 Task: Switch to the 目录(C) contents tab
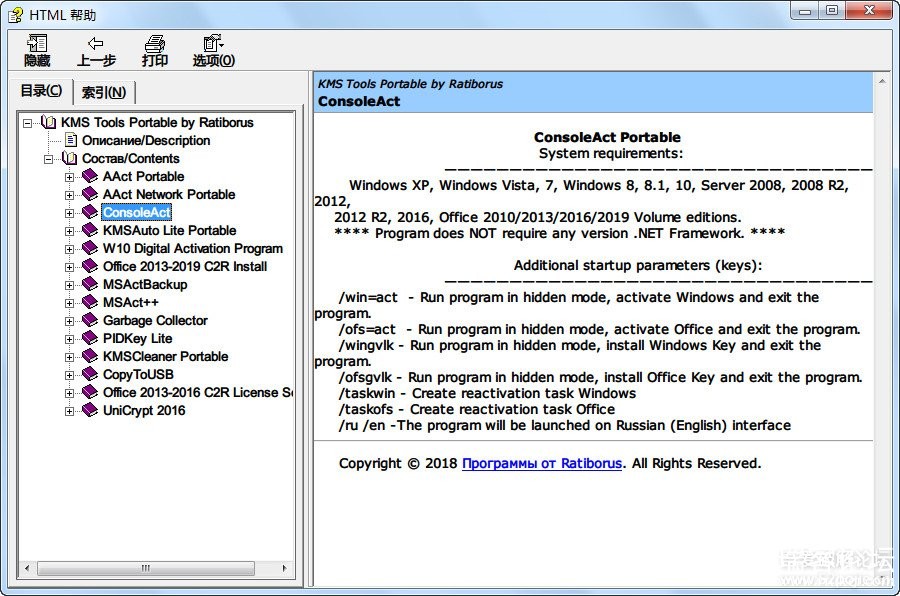coord(41,91)
